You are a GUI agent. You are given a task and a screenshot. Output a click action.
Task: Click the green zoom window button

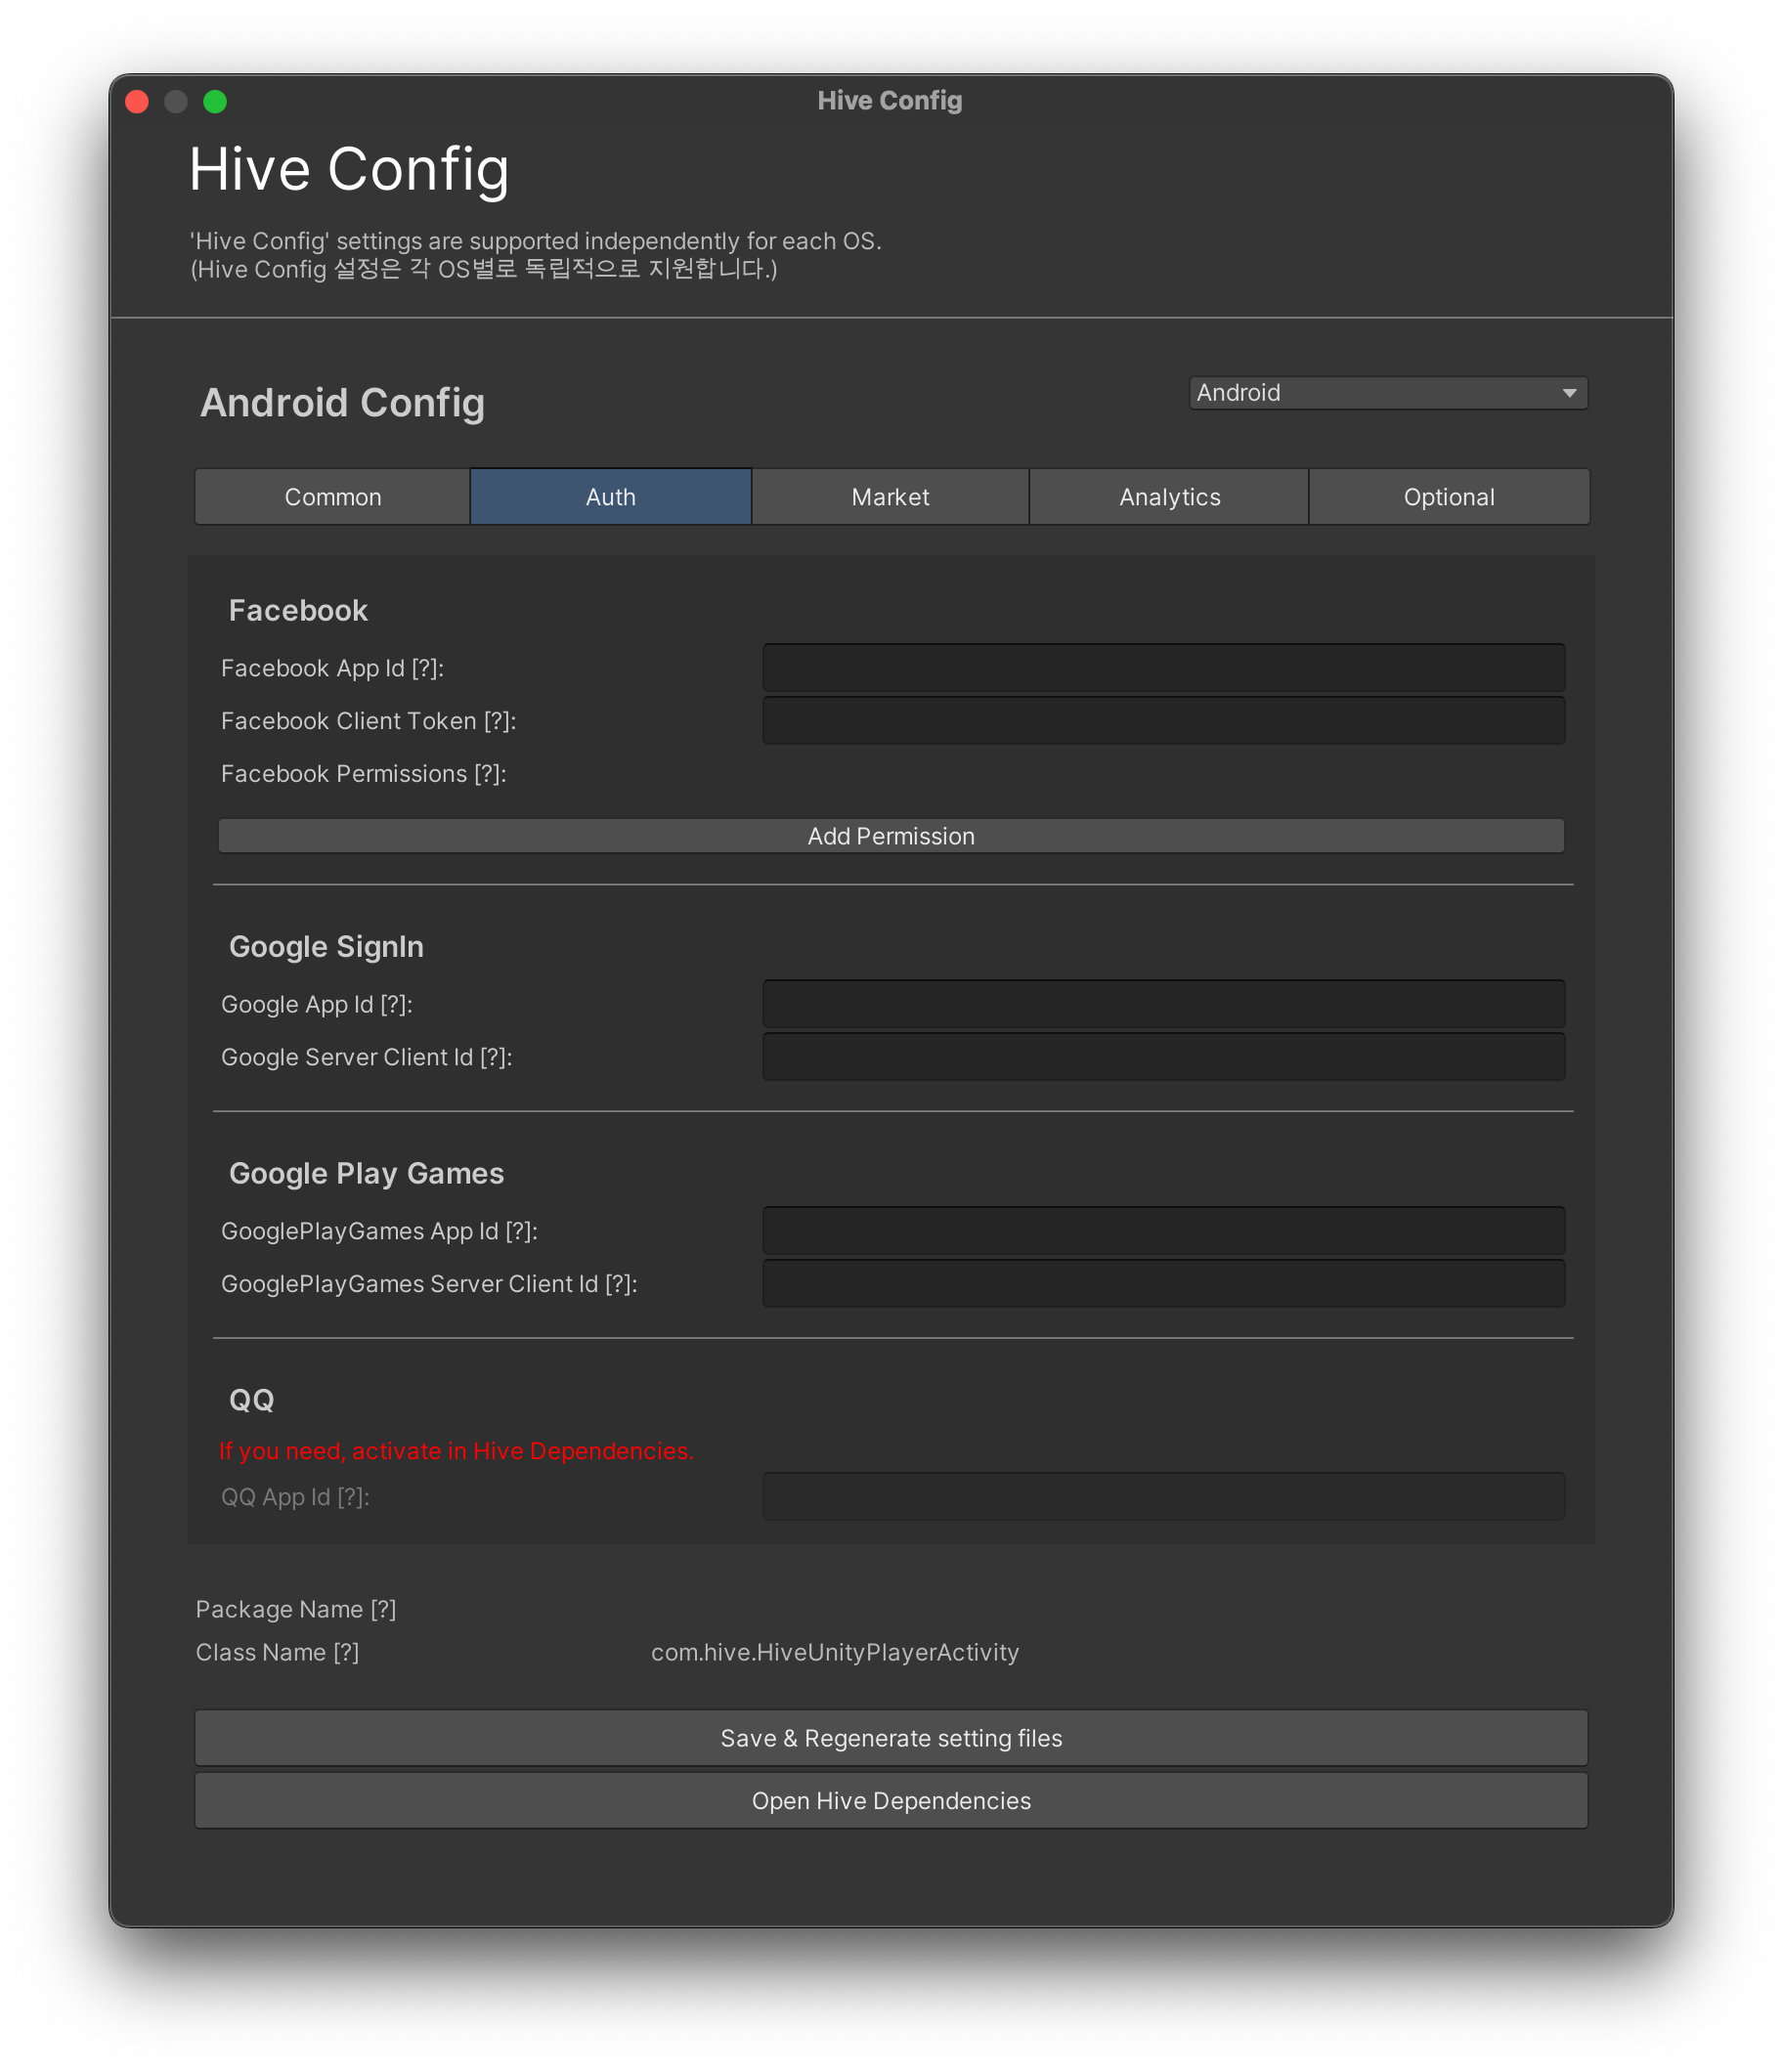[x=215, y=102]
